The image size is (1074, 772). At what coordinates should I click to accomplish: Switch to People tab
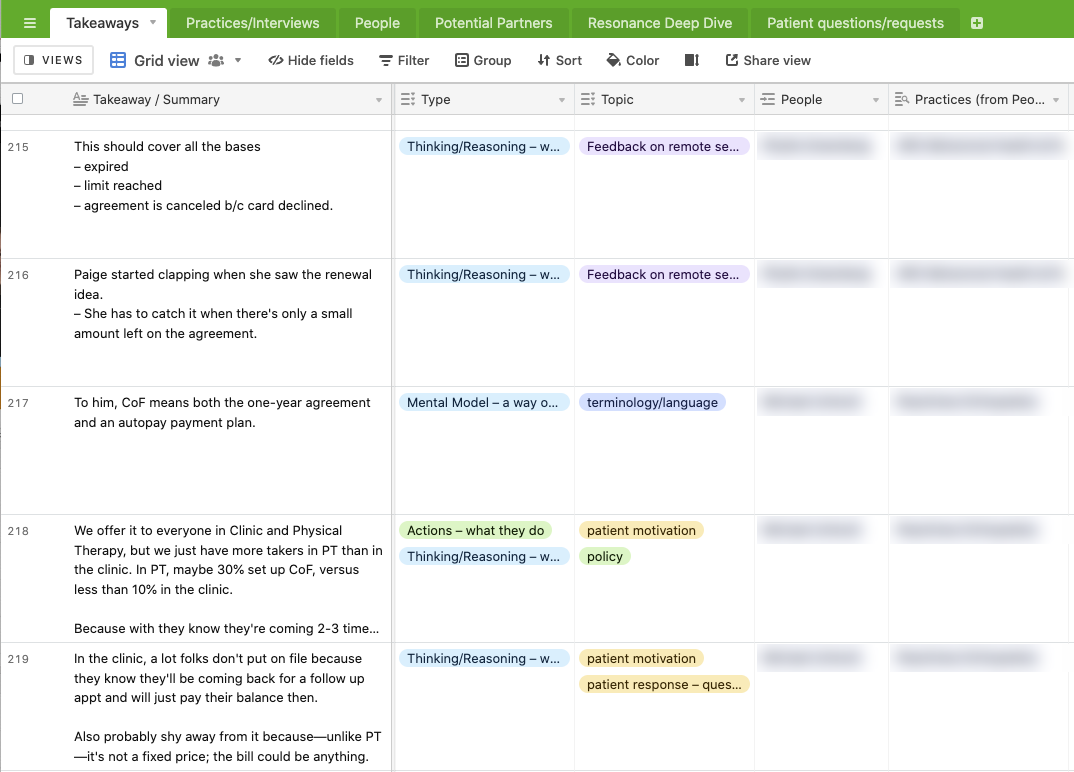point(377,23)
